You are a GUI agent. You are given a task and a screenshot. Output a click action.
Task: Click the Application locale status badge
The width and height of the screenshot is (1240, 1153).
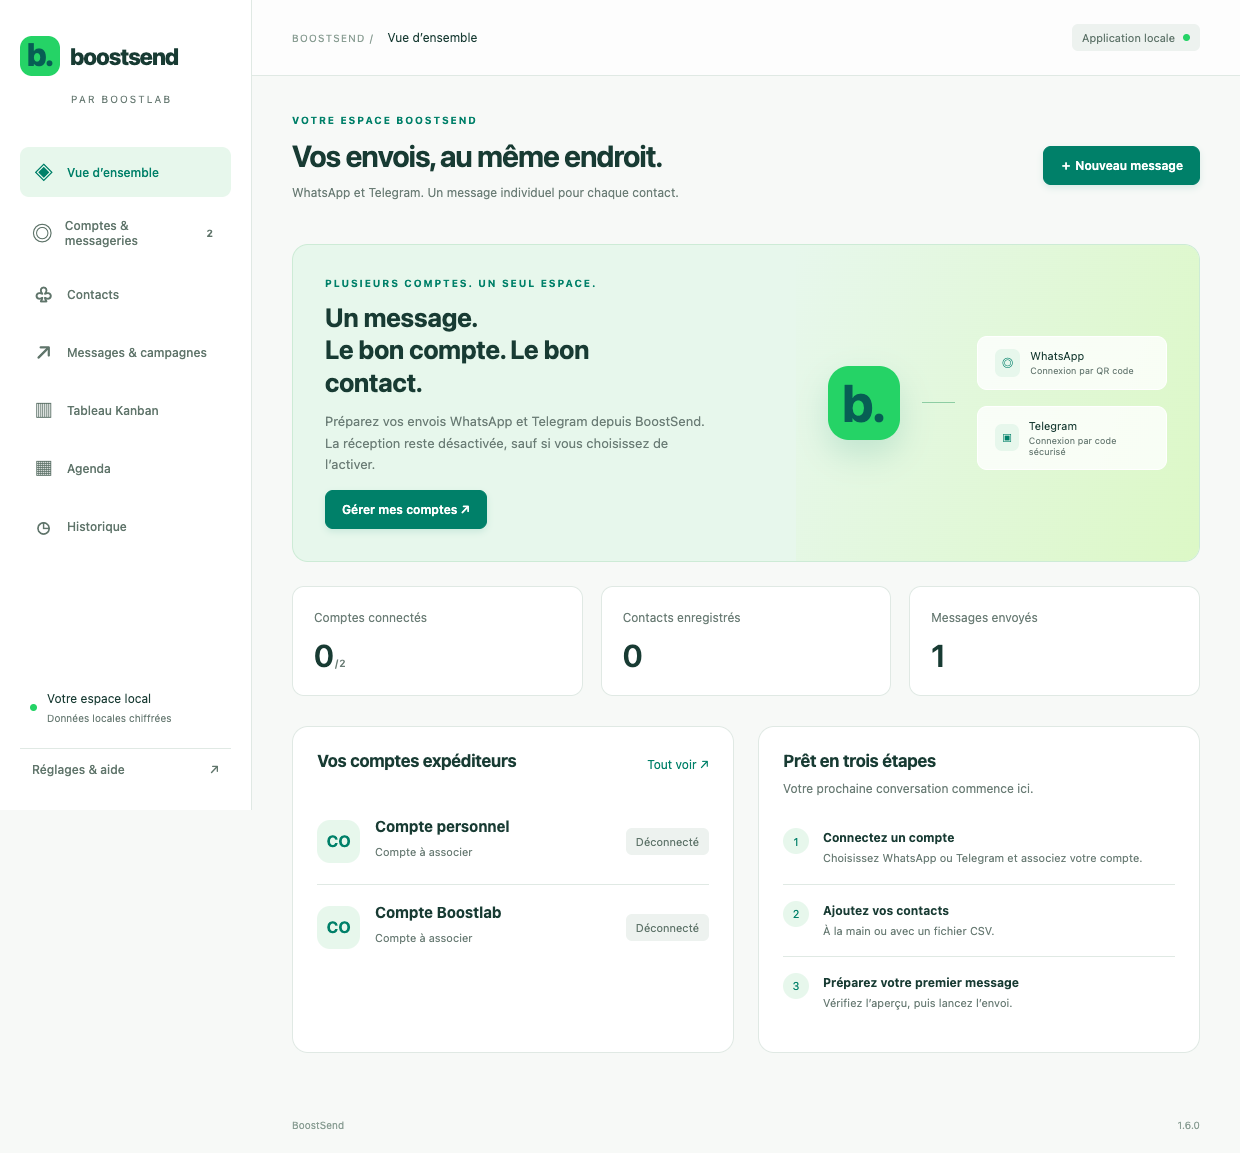[x=1135, y=38]
